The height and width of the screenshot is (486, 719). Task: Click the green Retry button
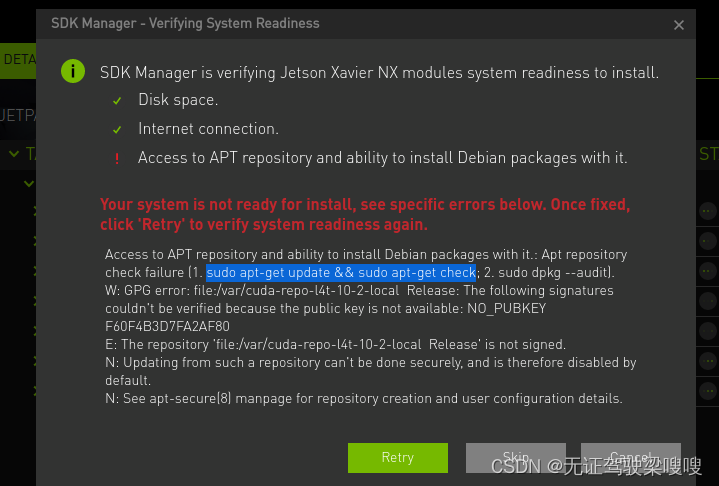click(398, 457)
